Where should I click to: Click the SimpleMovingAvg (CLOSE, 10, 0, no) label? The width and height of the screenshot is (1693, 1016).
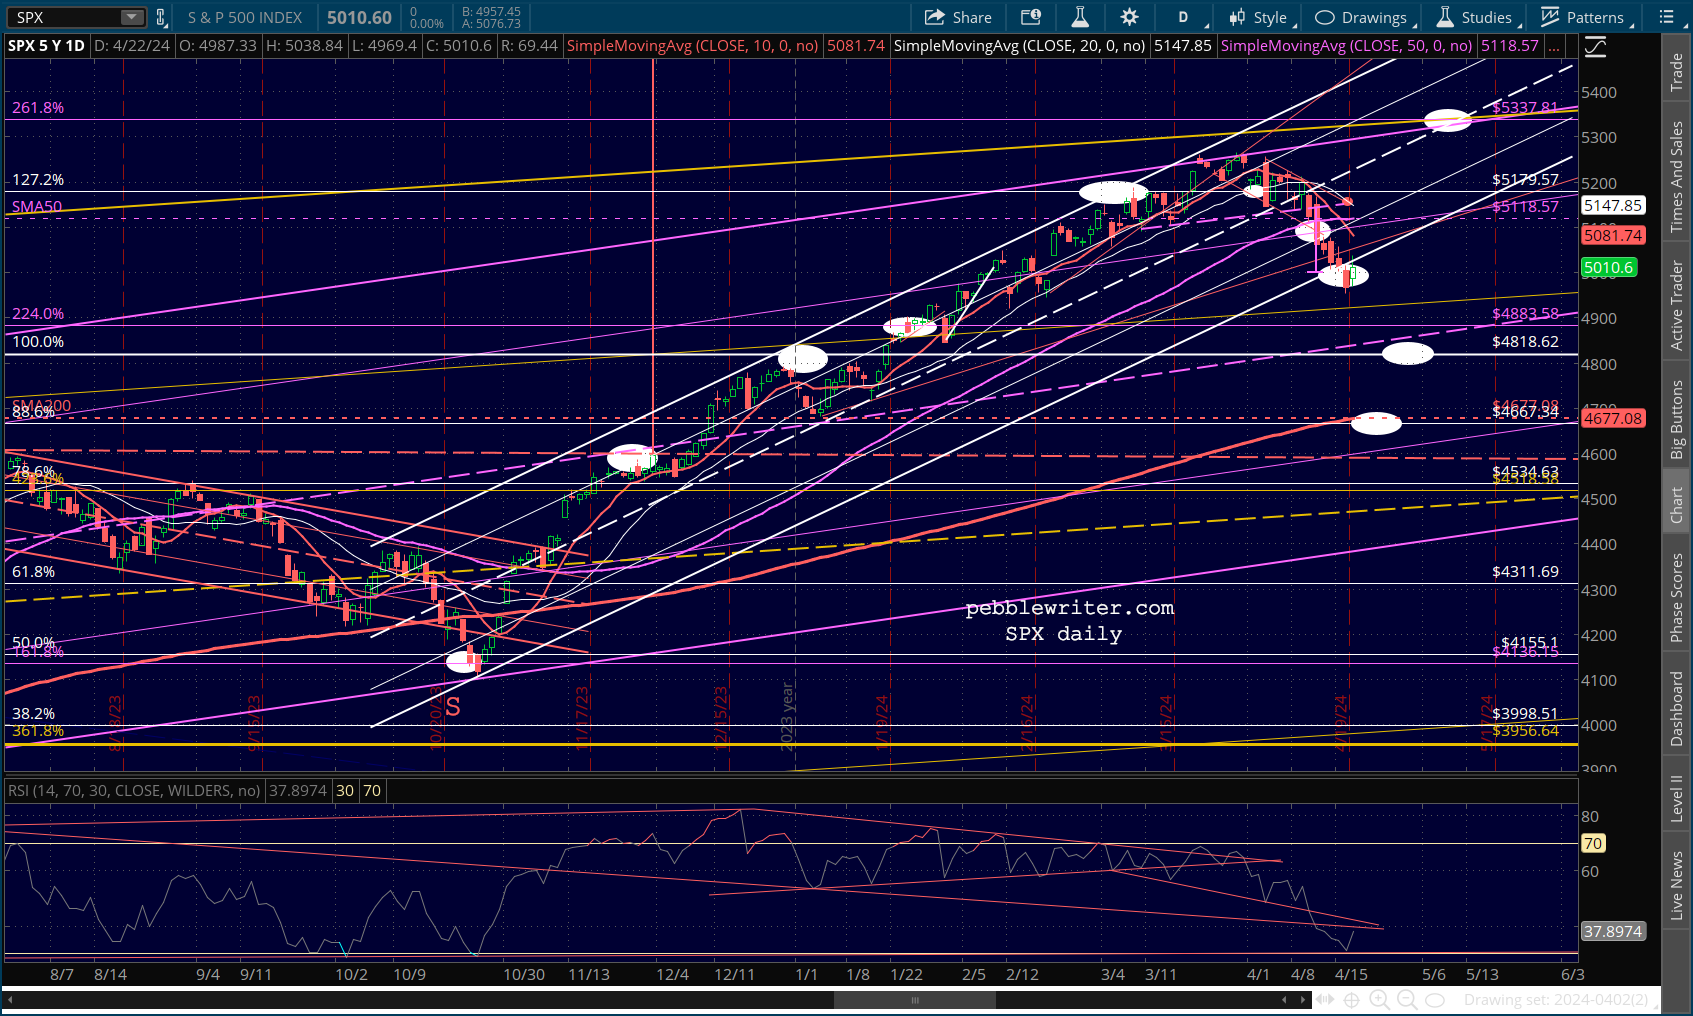[x=692, y=46]
